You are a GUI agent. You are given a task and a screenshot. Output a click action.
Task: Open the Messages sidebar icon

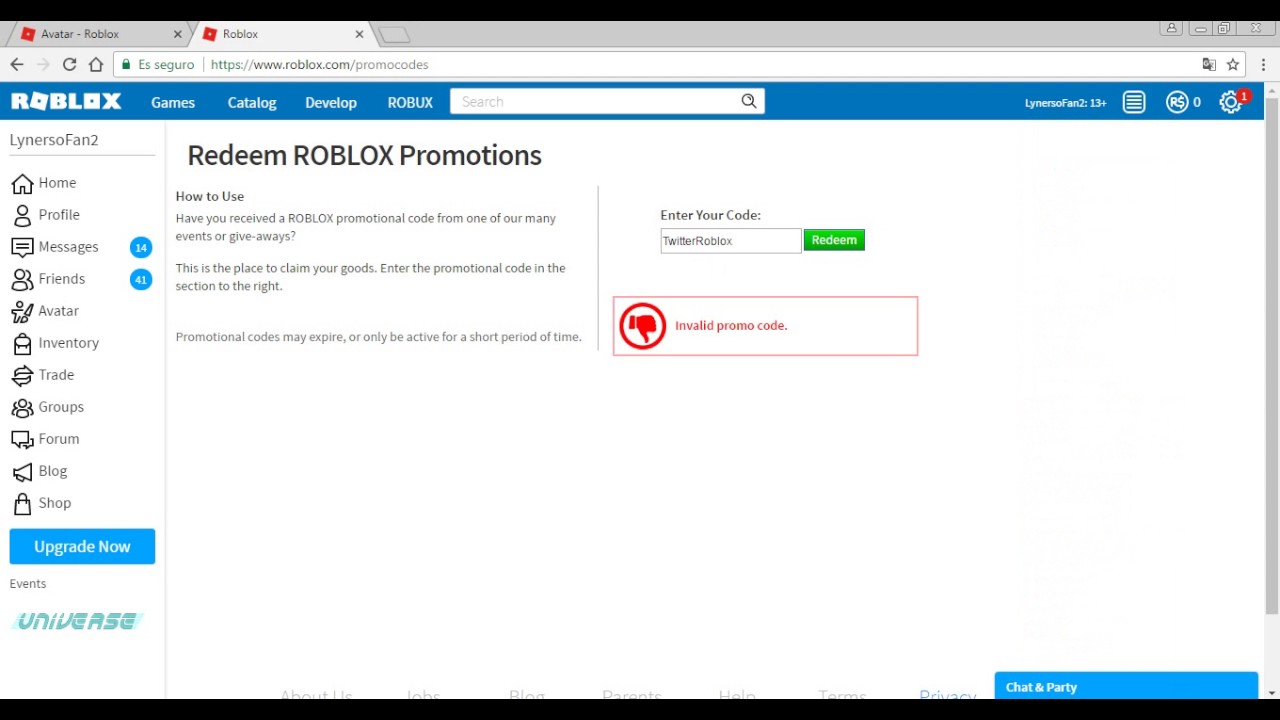point(22,247)
